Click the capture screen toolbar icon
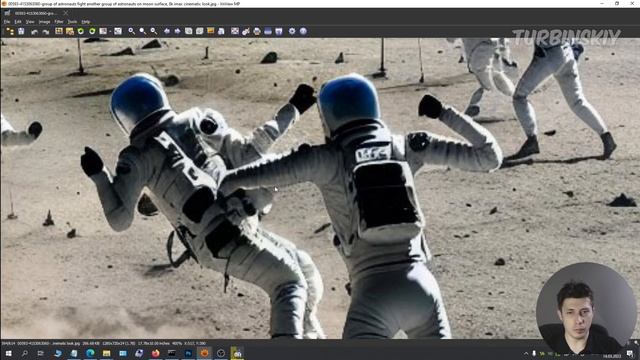The image size is (640, 360). click(x=279, y=31)
